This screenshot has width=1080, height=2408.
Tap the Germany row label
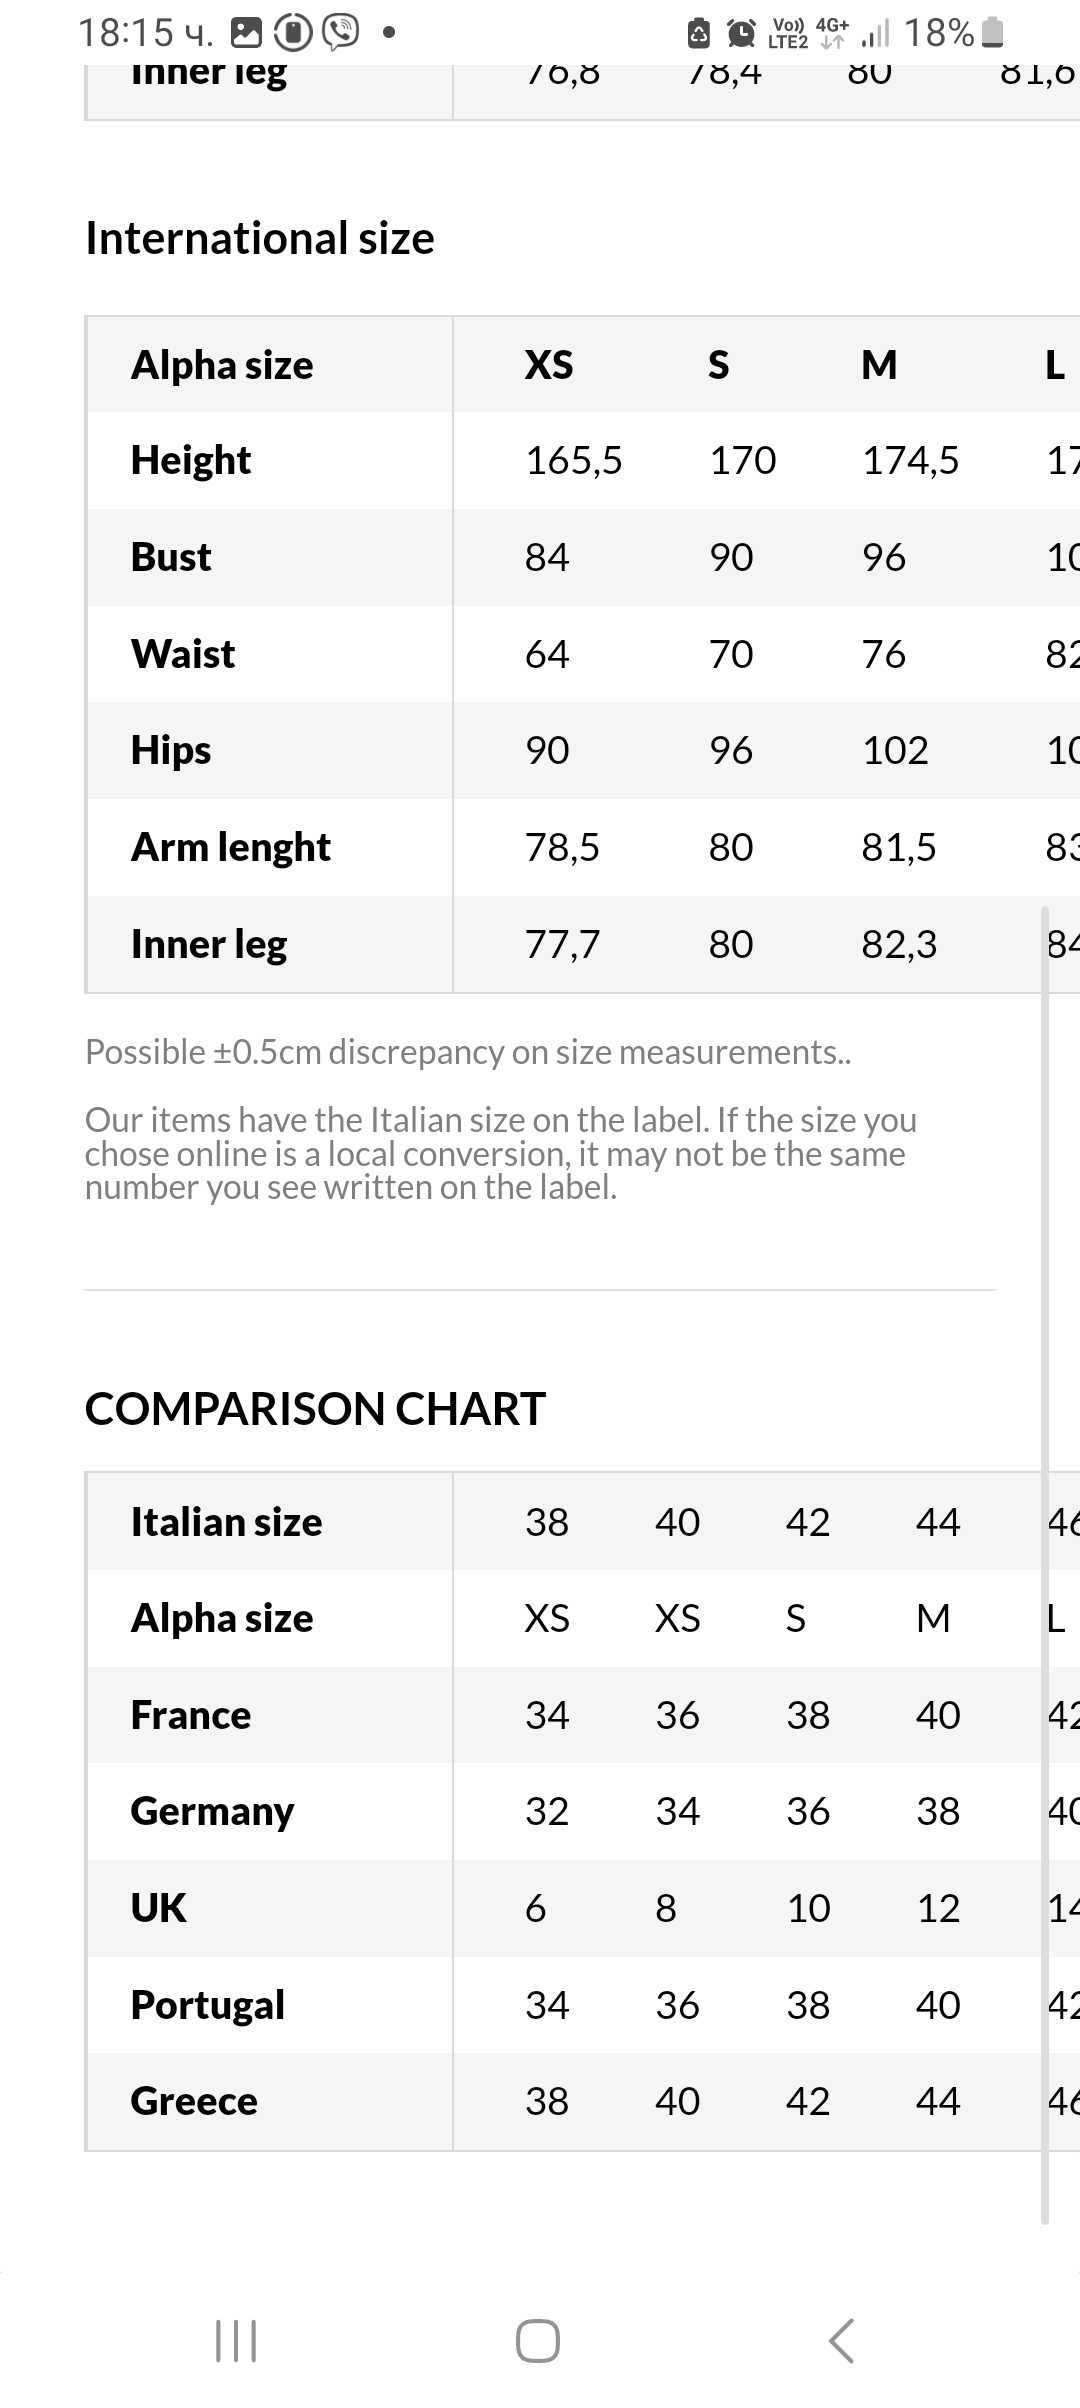(212, 1811)
